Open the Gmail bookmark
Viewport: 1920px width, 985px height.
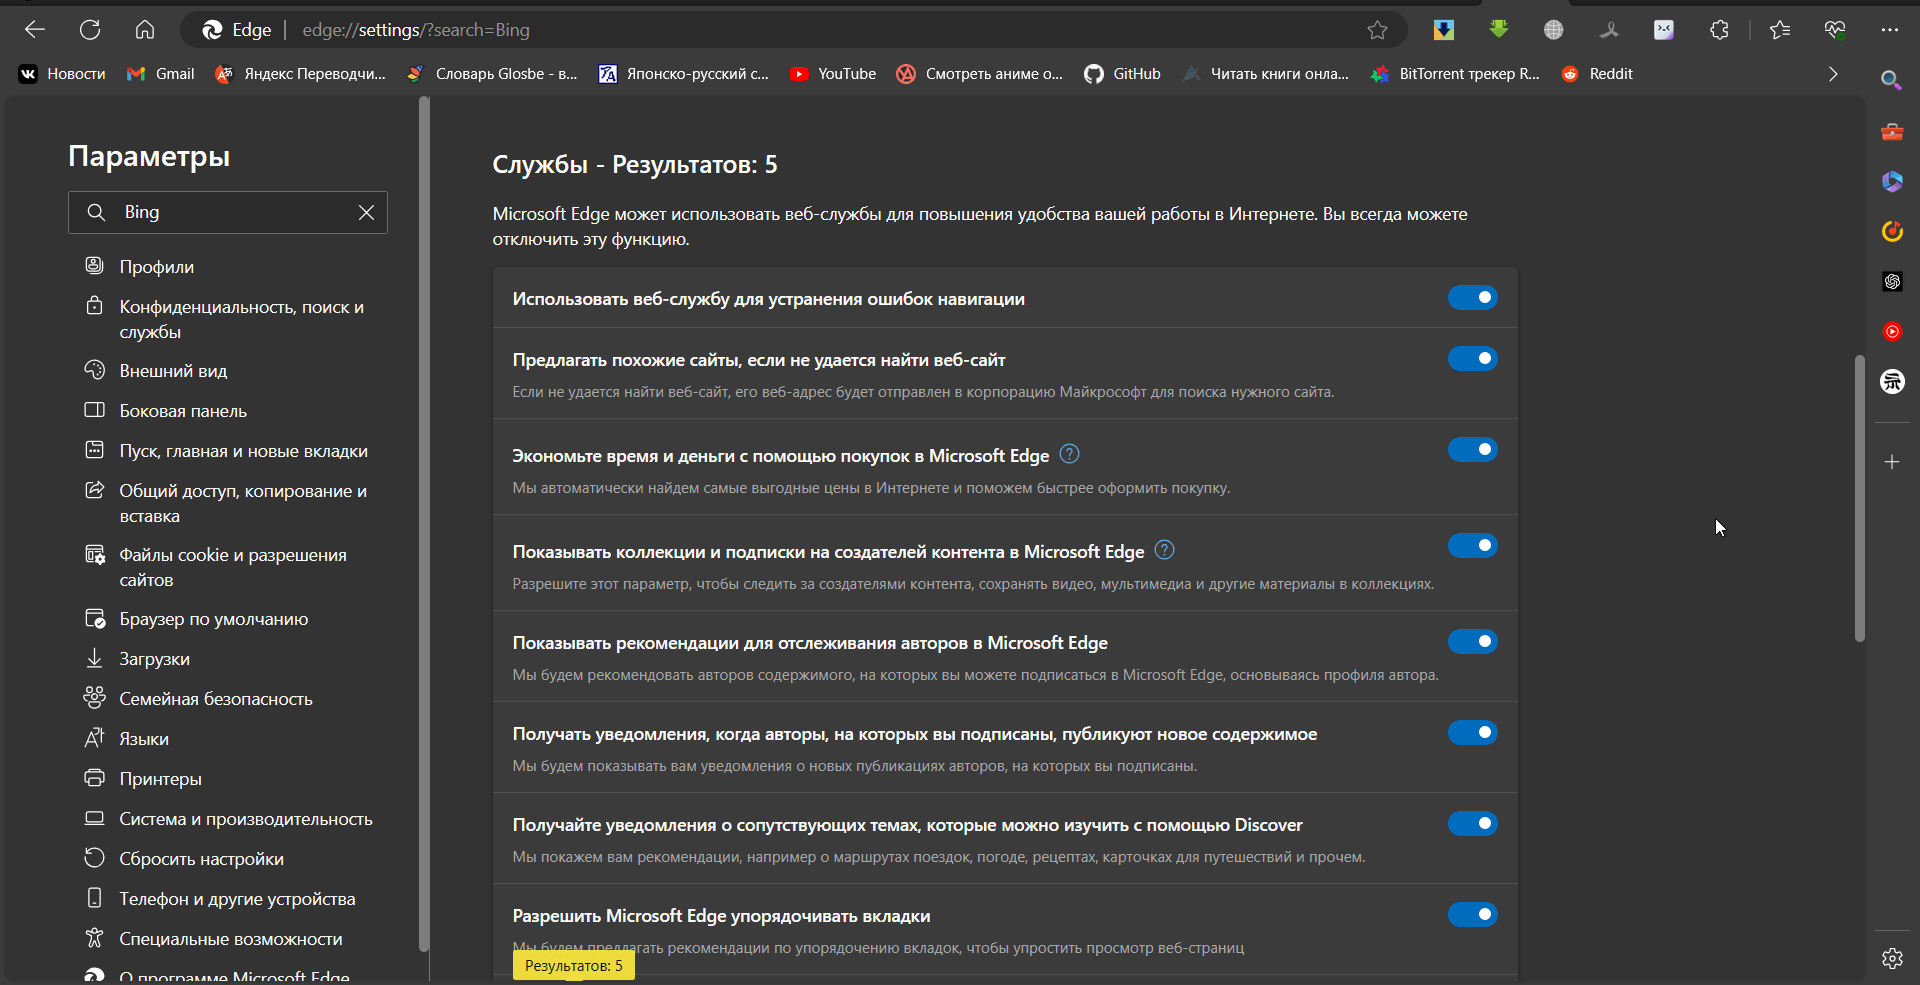click(x=160, y=74)
